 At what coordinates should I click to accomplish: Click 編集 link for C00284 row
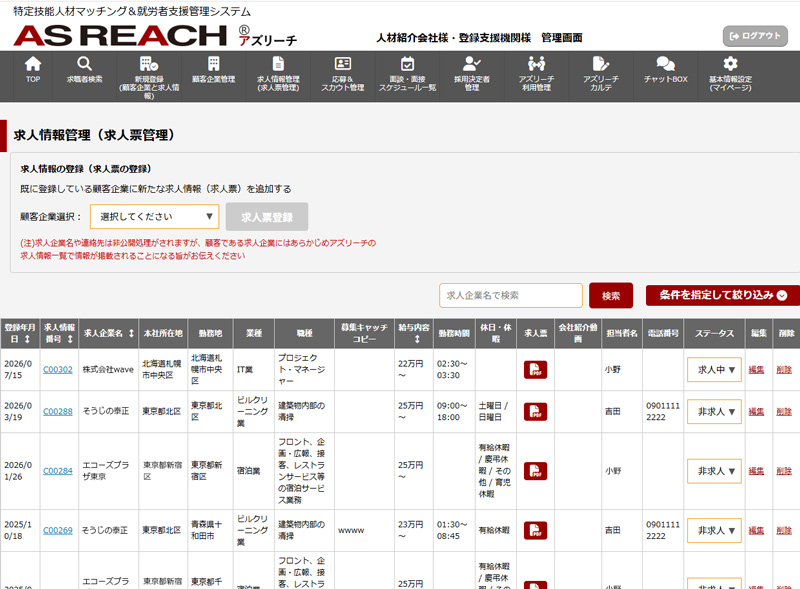pos(756,471)
